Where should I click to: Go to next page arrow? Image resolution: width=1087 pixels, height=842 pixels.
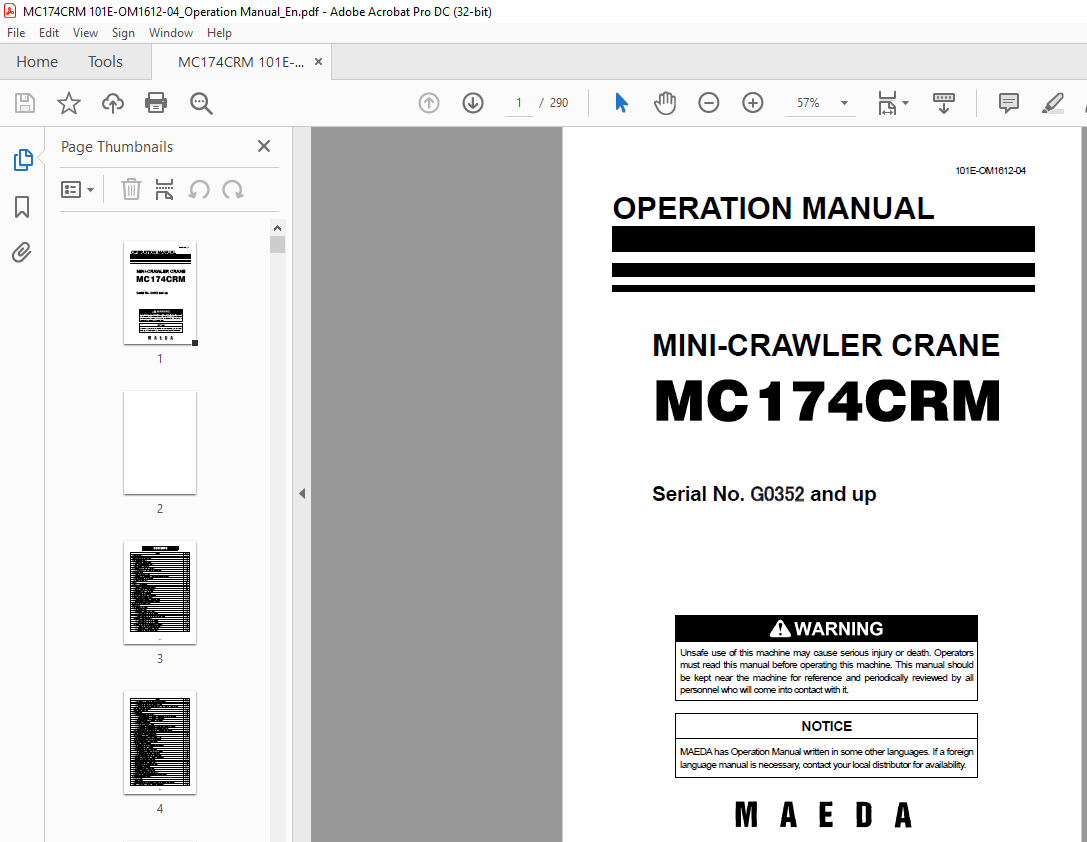tap(473, 103)
